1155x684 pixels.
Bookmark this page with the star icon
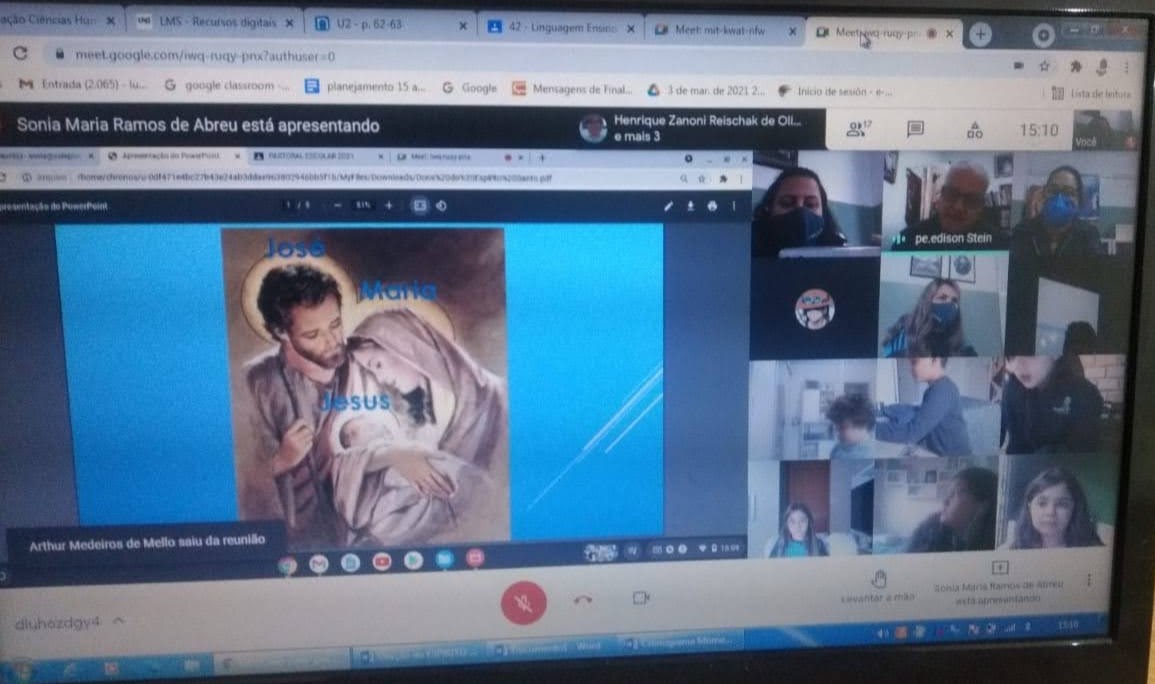click(1044, 66)
